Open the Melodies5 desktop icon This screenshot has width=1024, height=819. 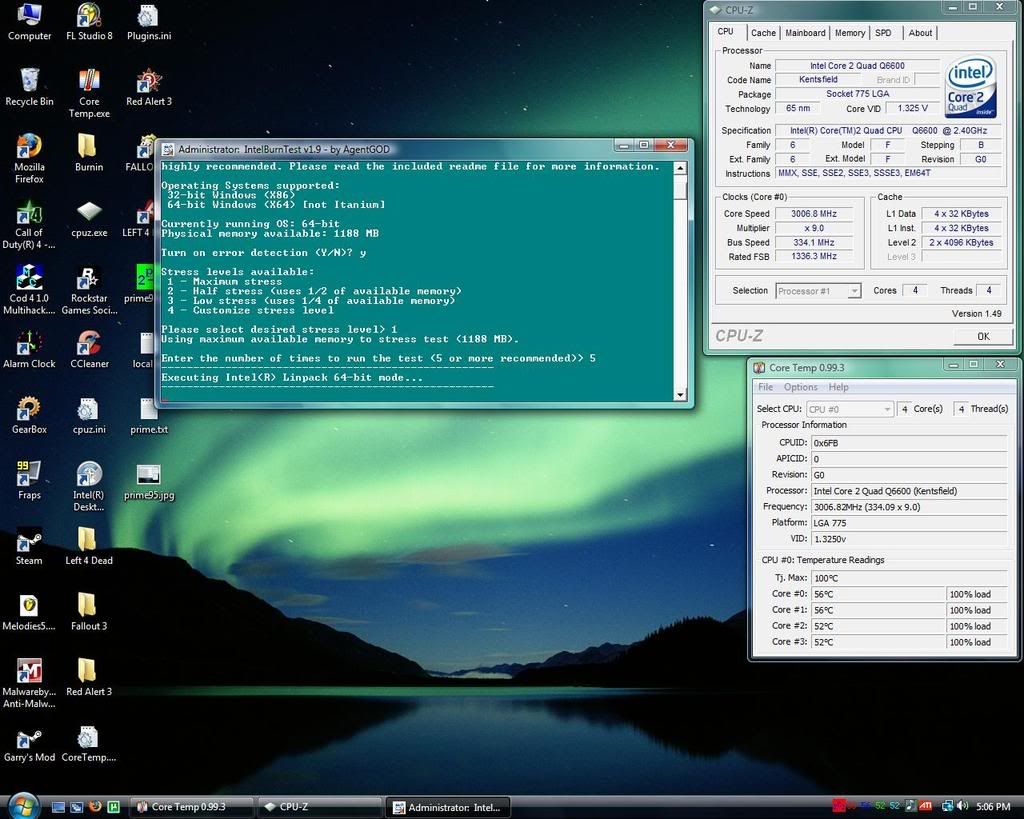[29, 611]
